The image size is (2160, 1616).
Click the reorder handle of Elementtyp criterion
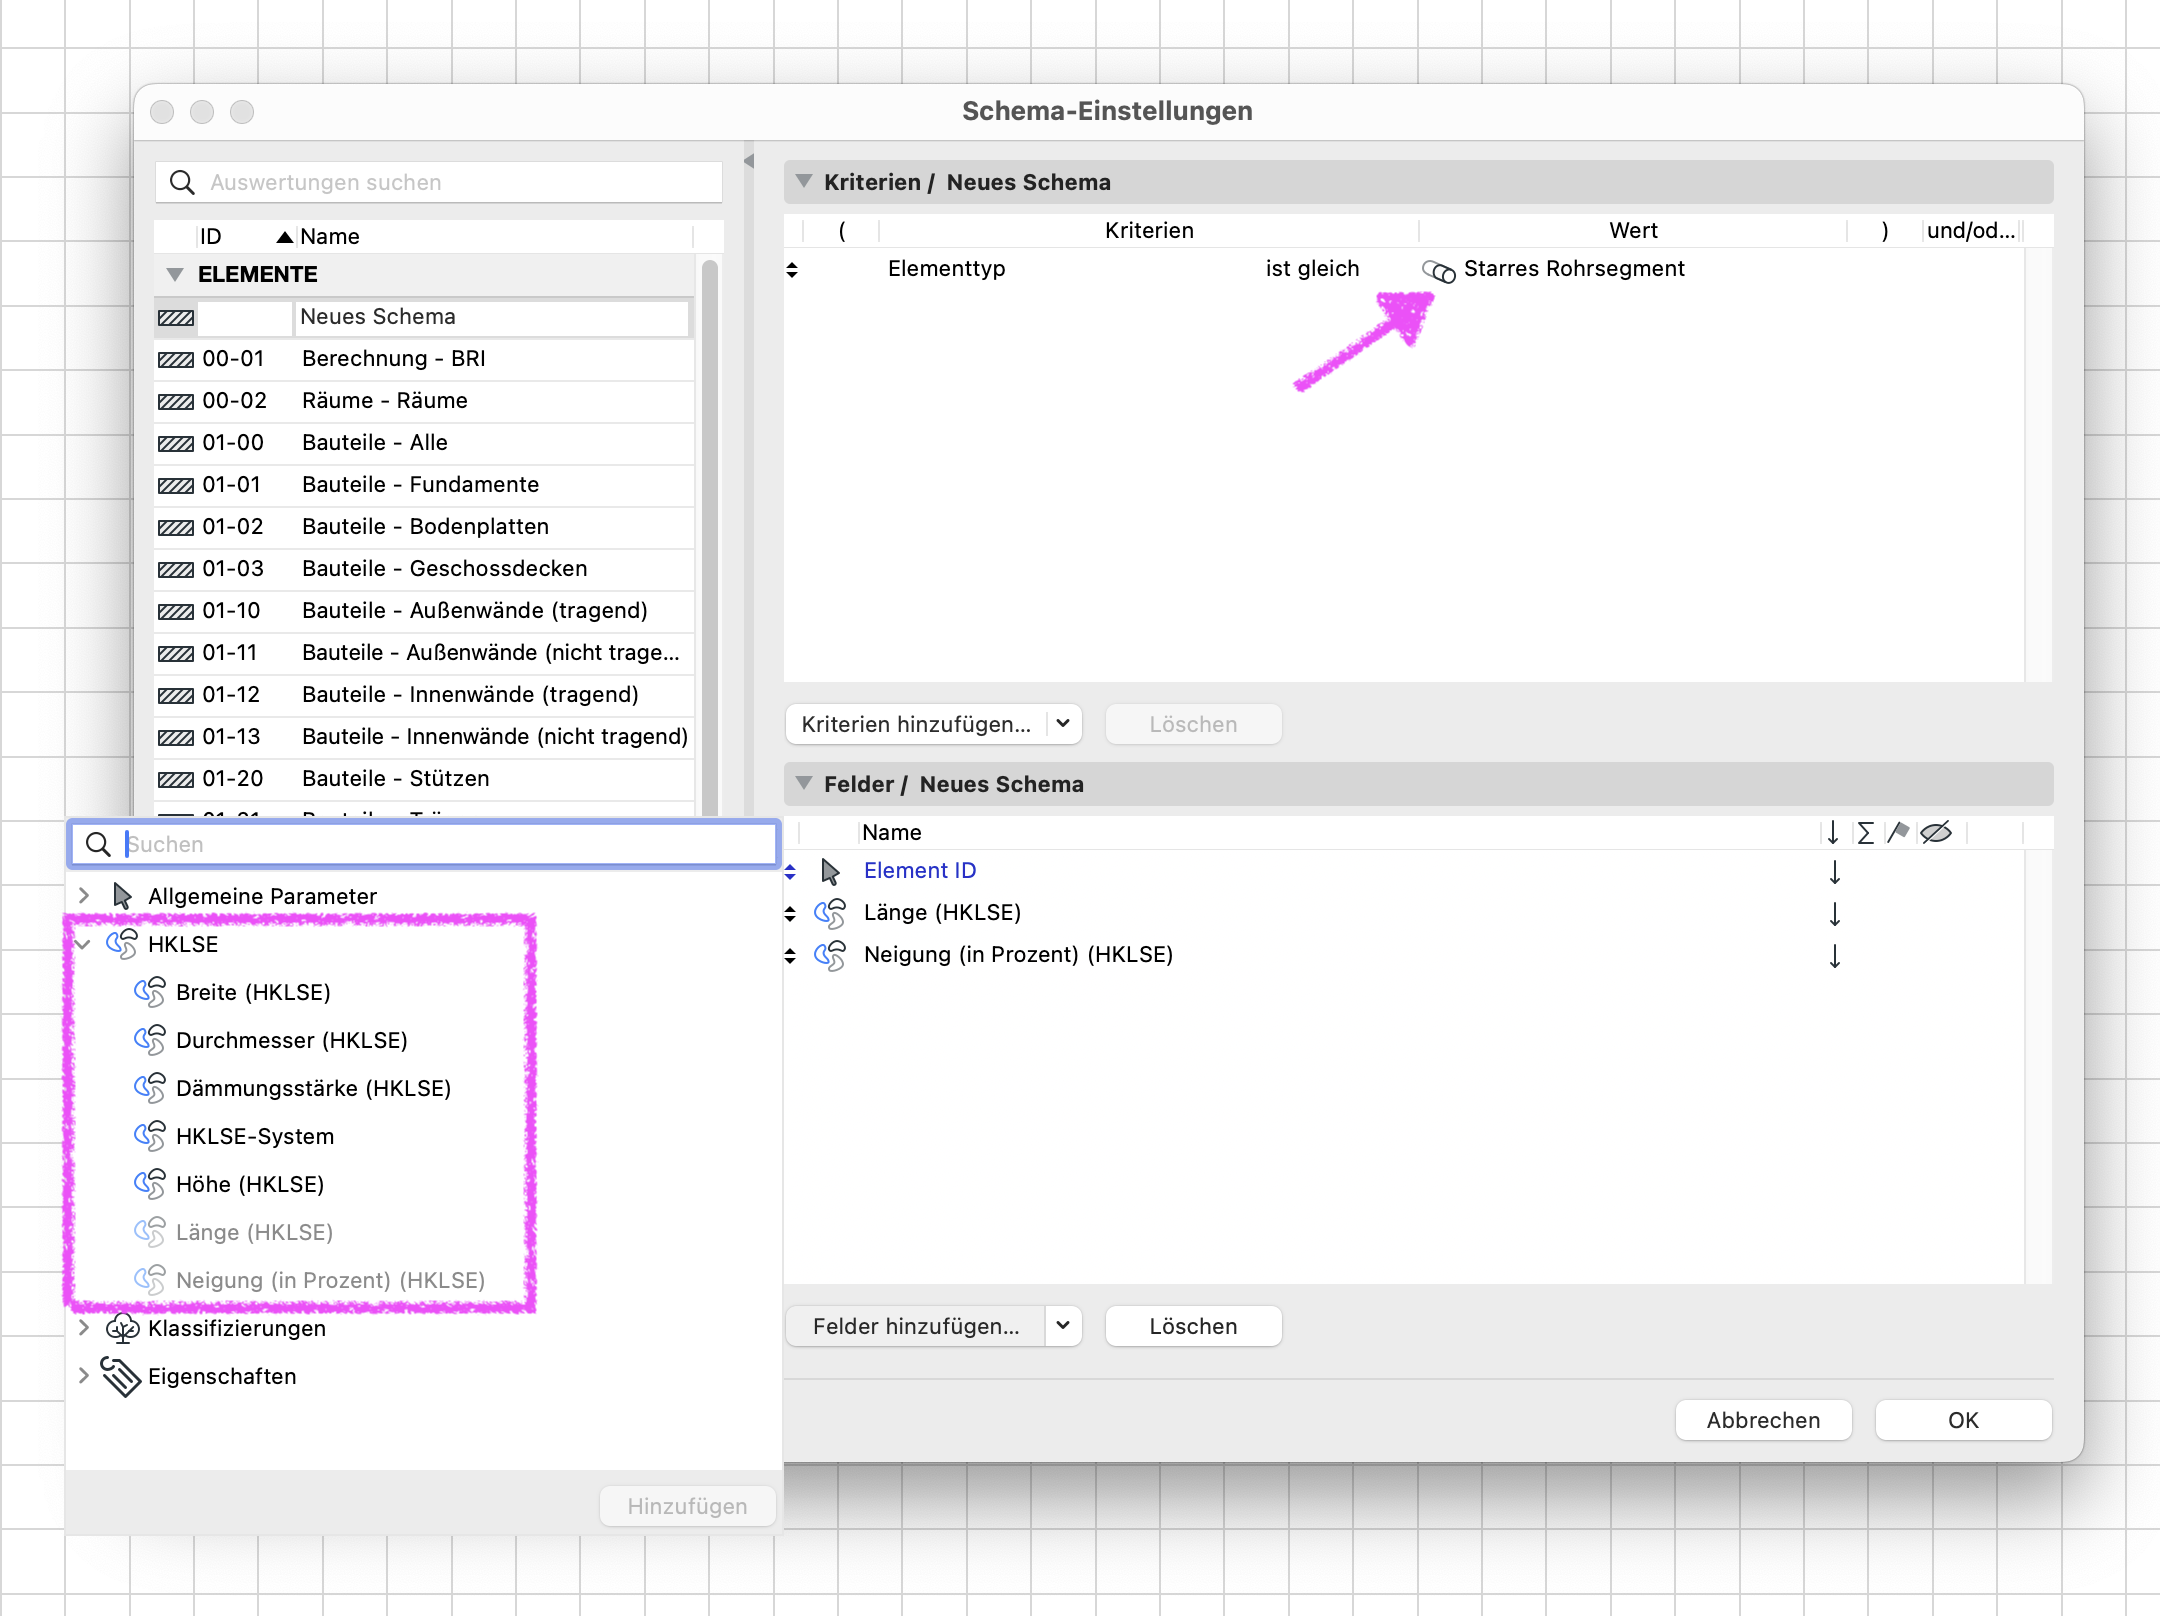[x=792, y=270]
